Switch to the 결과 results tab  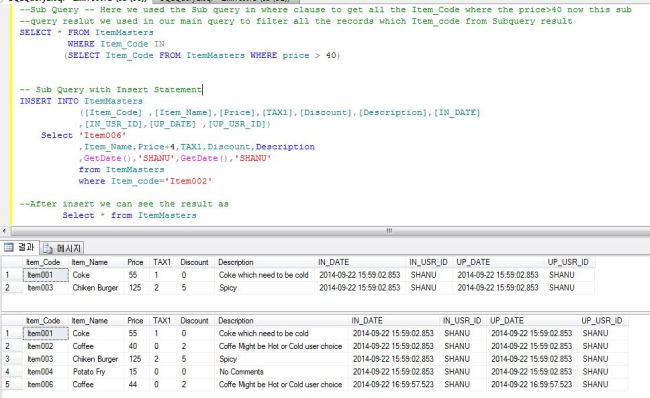pyautogui.click(x=19, y=248)
